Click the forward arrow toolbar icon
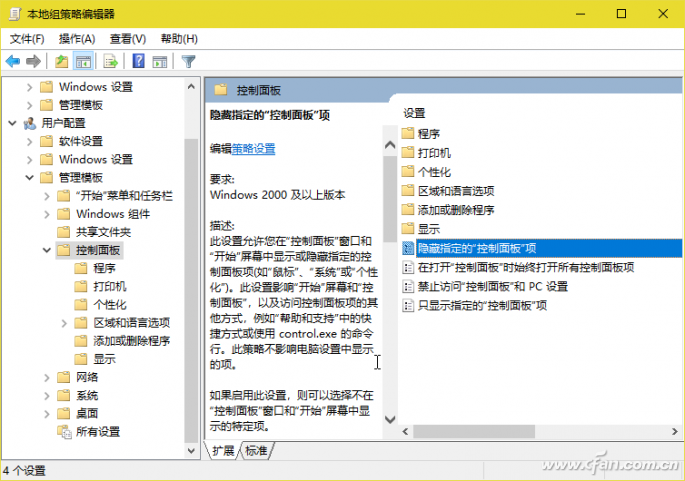This screenshot has width=685, height=481. pyautogui.click(x=33, y=61)
